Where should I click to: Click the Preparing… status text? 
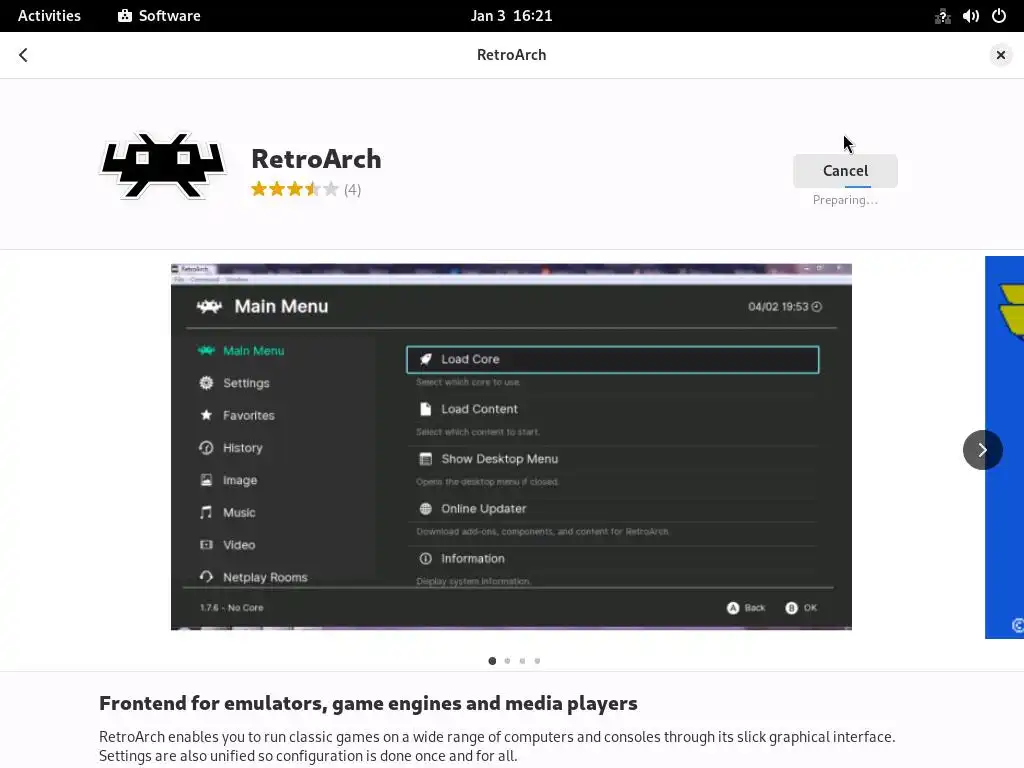point(845,200)
